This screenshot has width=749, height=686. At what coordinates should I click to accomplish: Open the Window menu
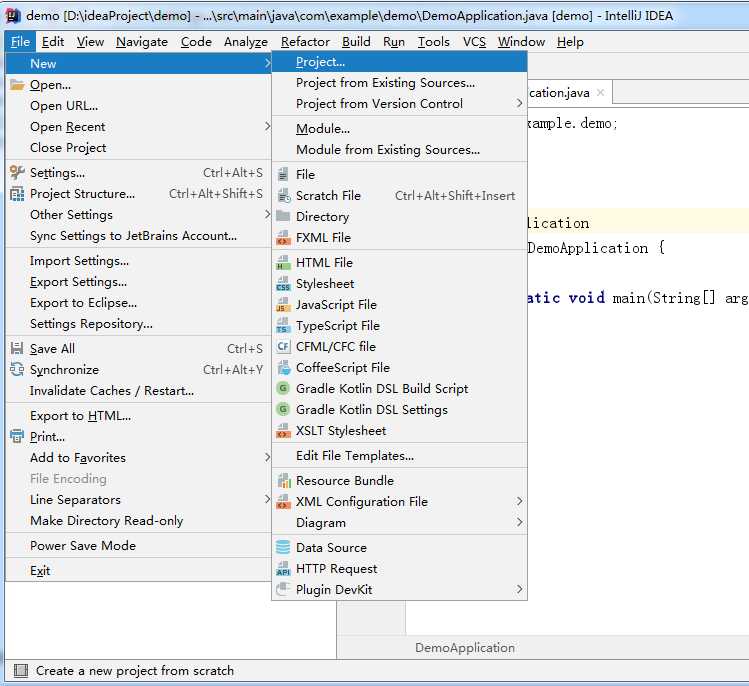pyautogui.click(x=521, y=42)
